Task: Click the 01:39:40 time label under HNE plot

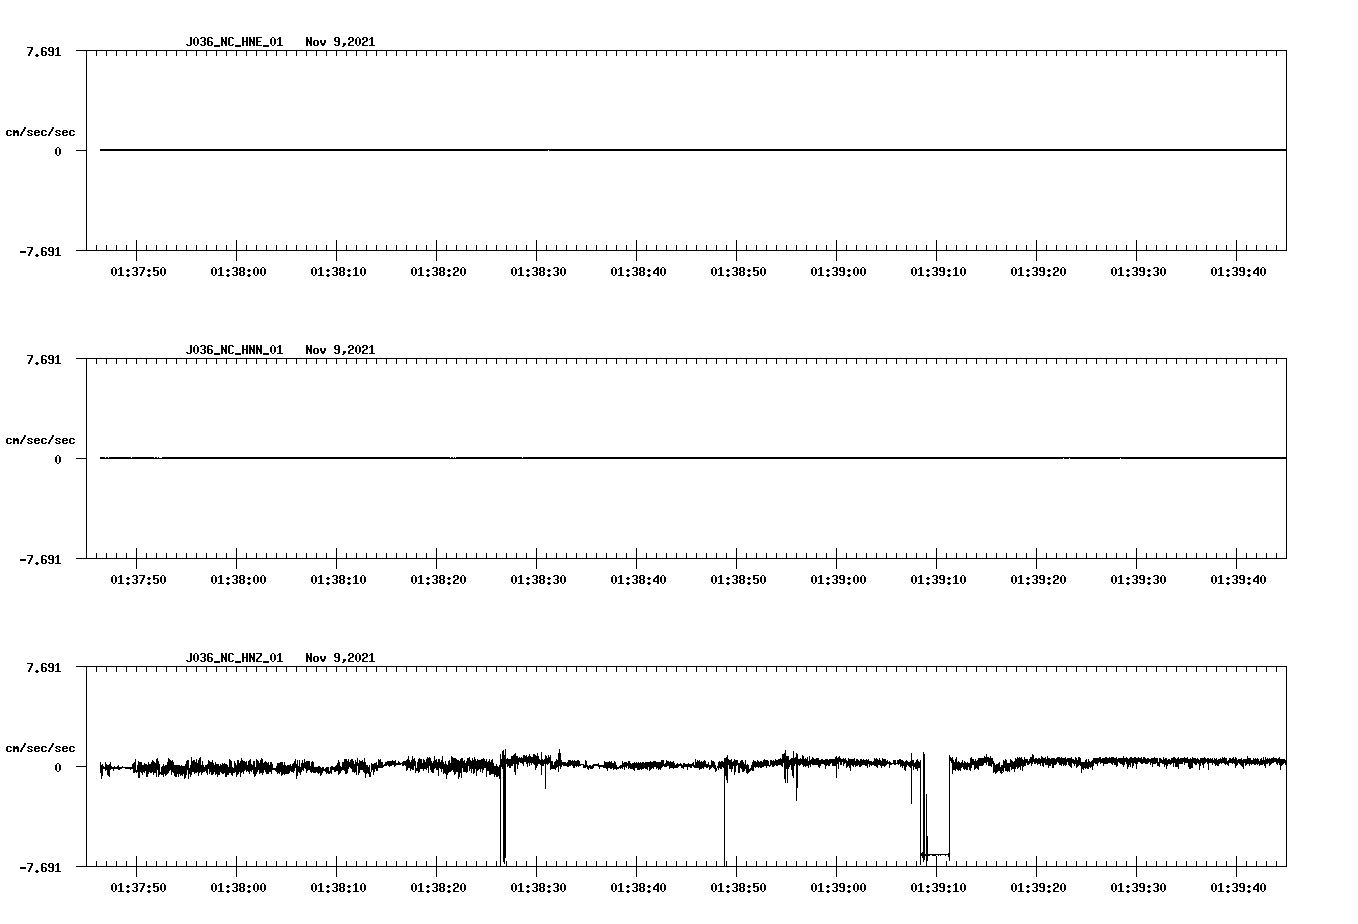Action: tap(1238, 272)
